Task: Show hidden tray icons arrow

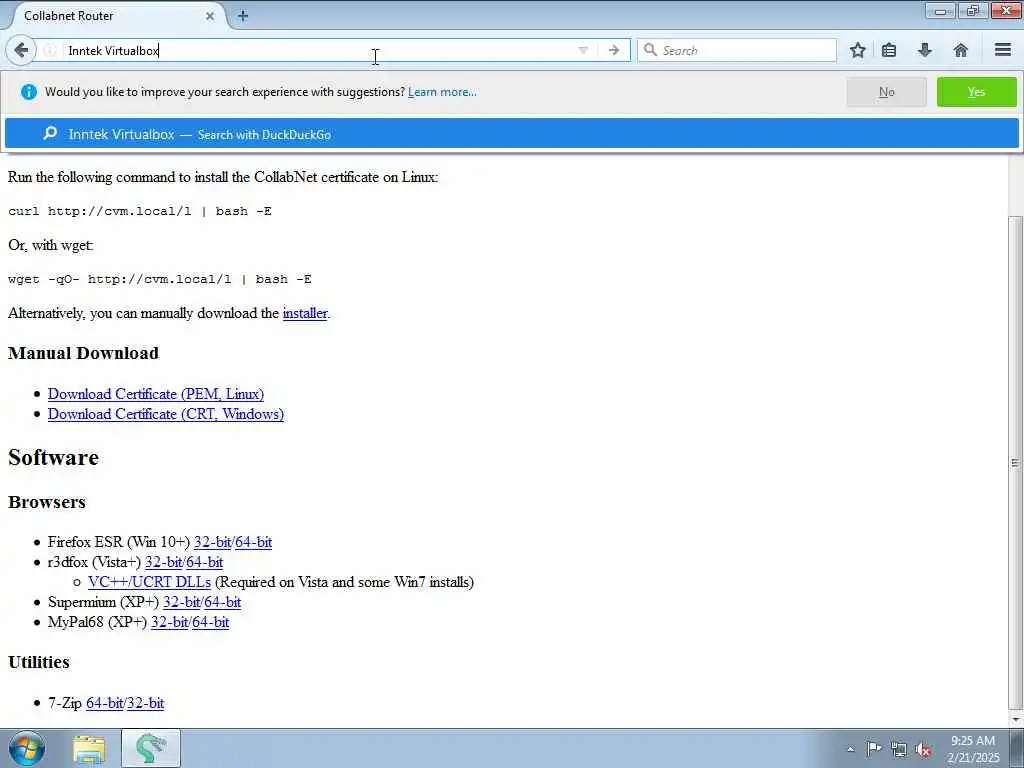Action: tap(850, 750)
